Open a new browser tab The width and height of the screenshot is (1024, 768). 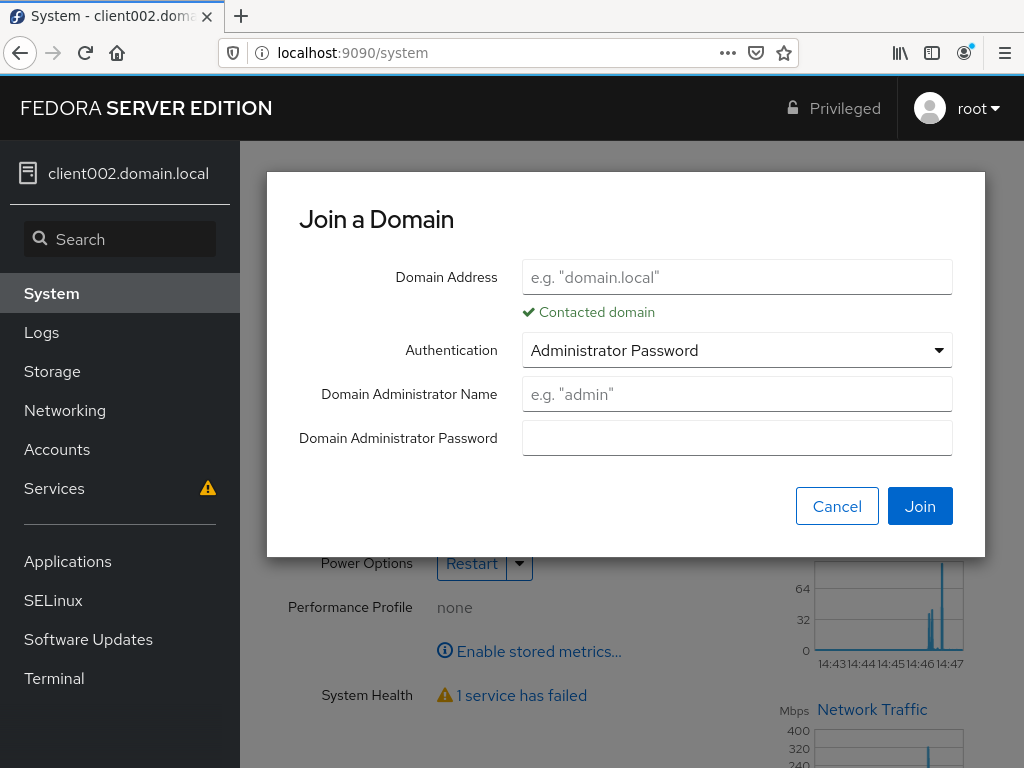[x=241, y=16]
